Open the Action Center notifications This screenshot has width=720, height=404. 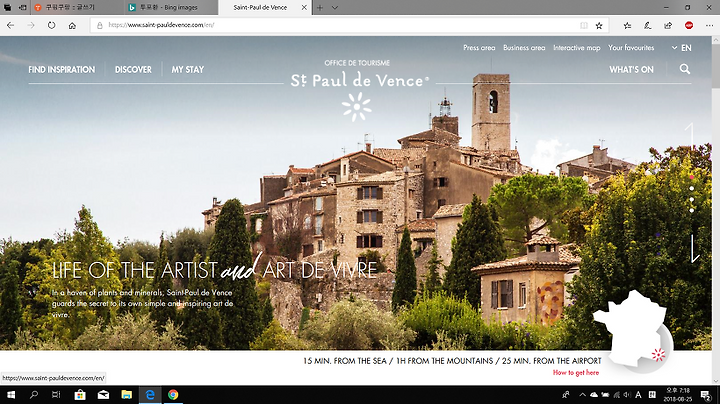pyautogui.click(x=706, y=395)
